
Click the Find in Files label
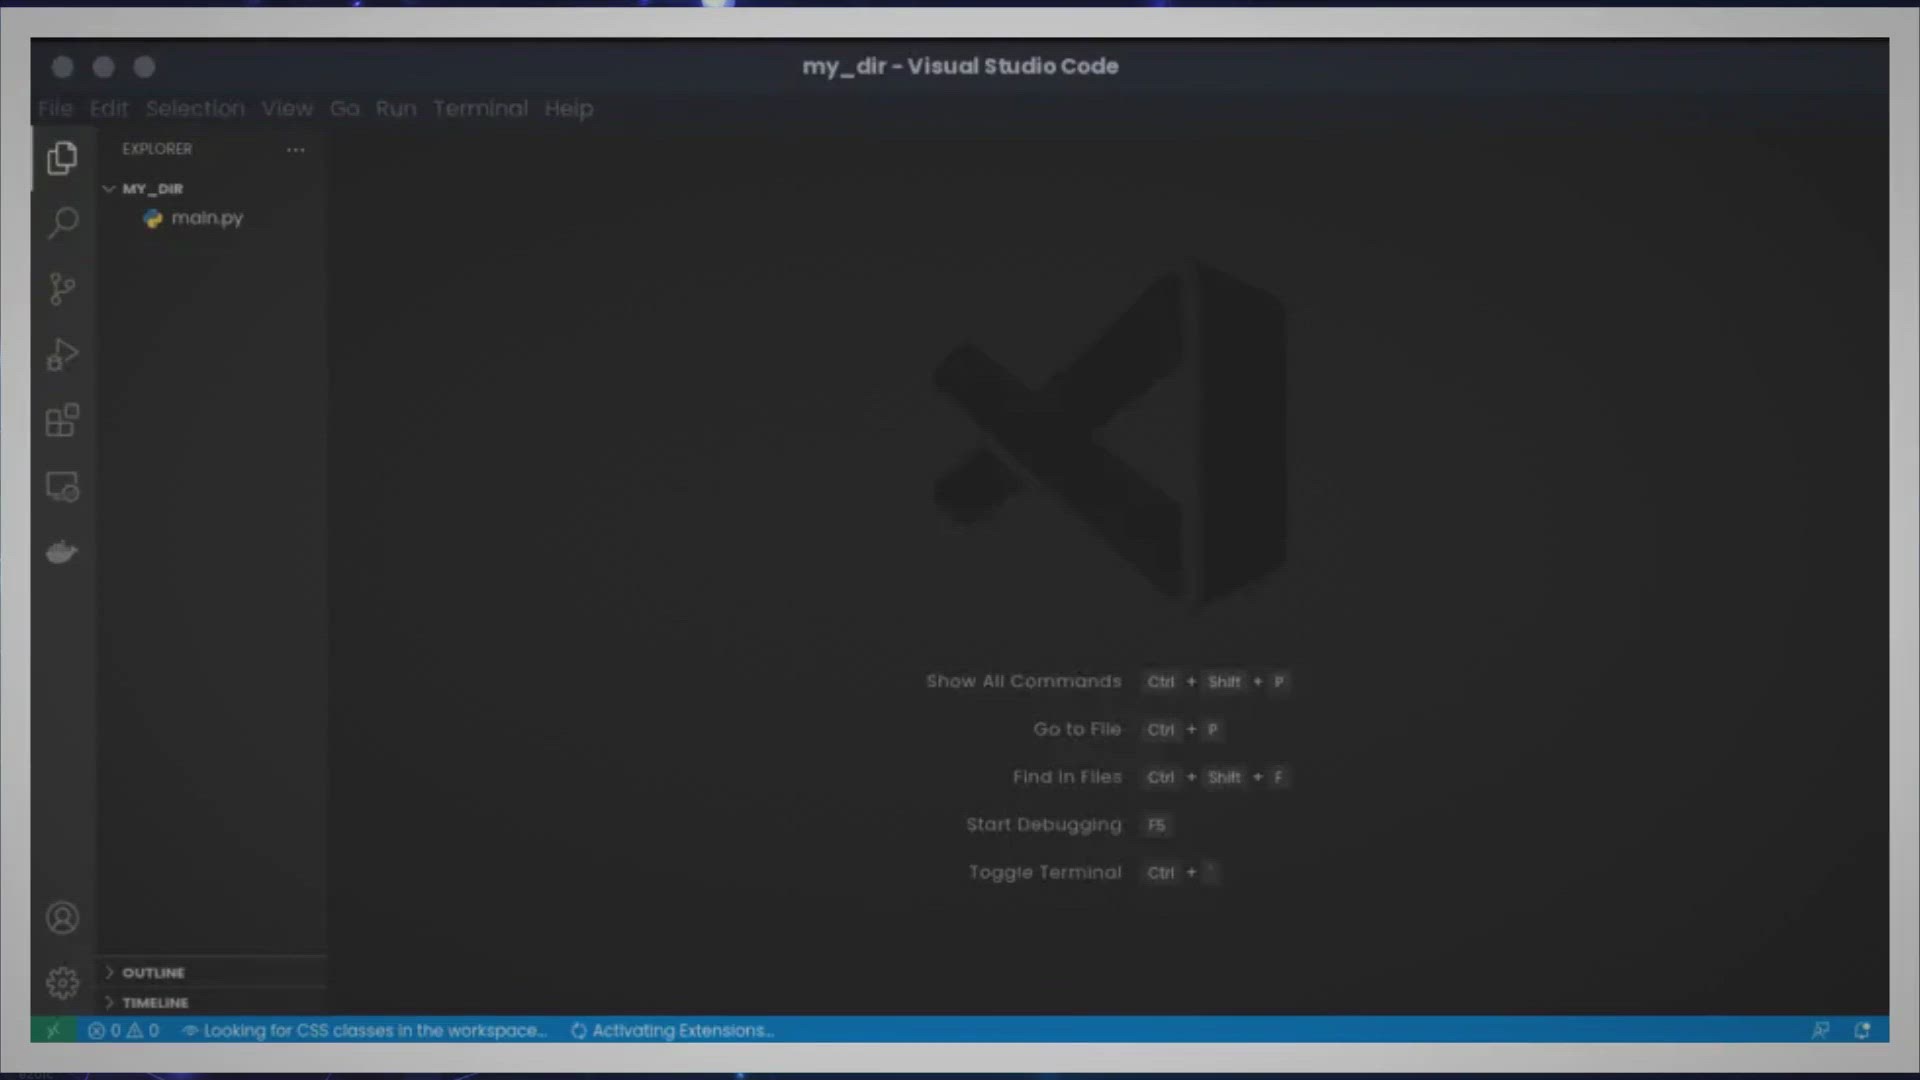(1067, 777)
